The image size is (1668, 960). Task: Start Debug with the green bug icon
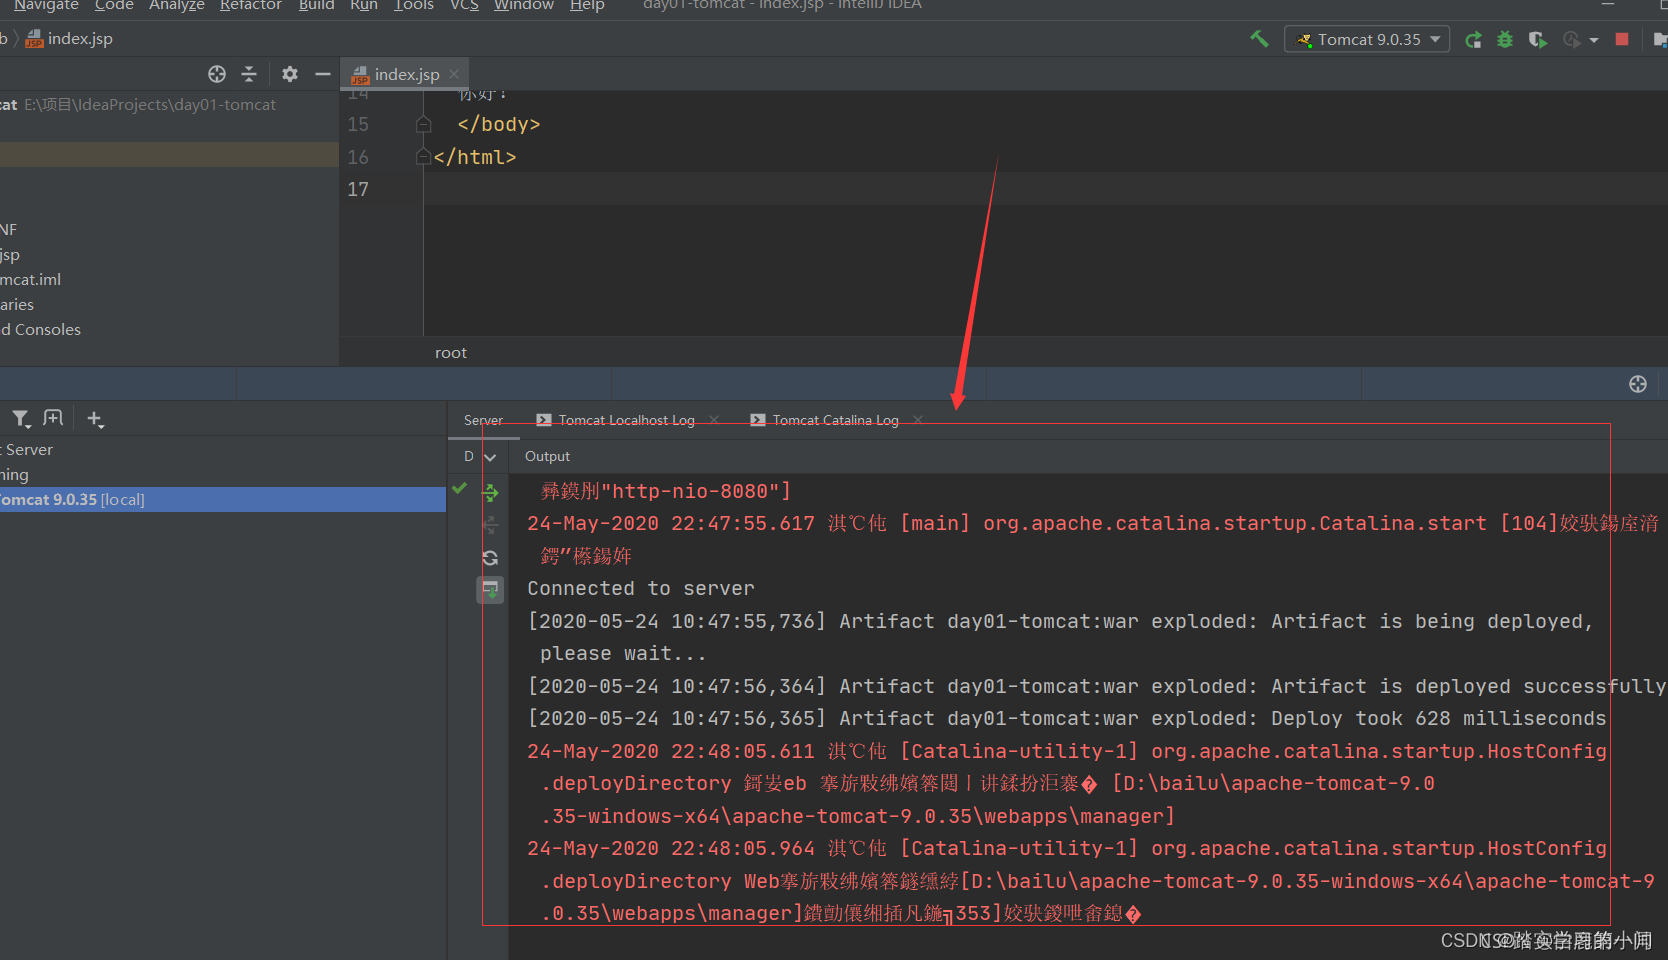[x=1505, y=40]
